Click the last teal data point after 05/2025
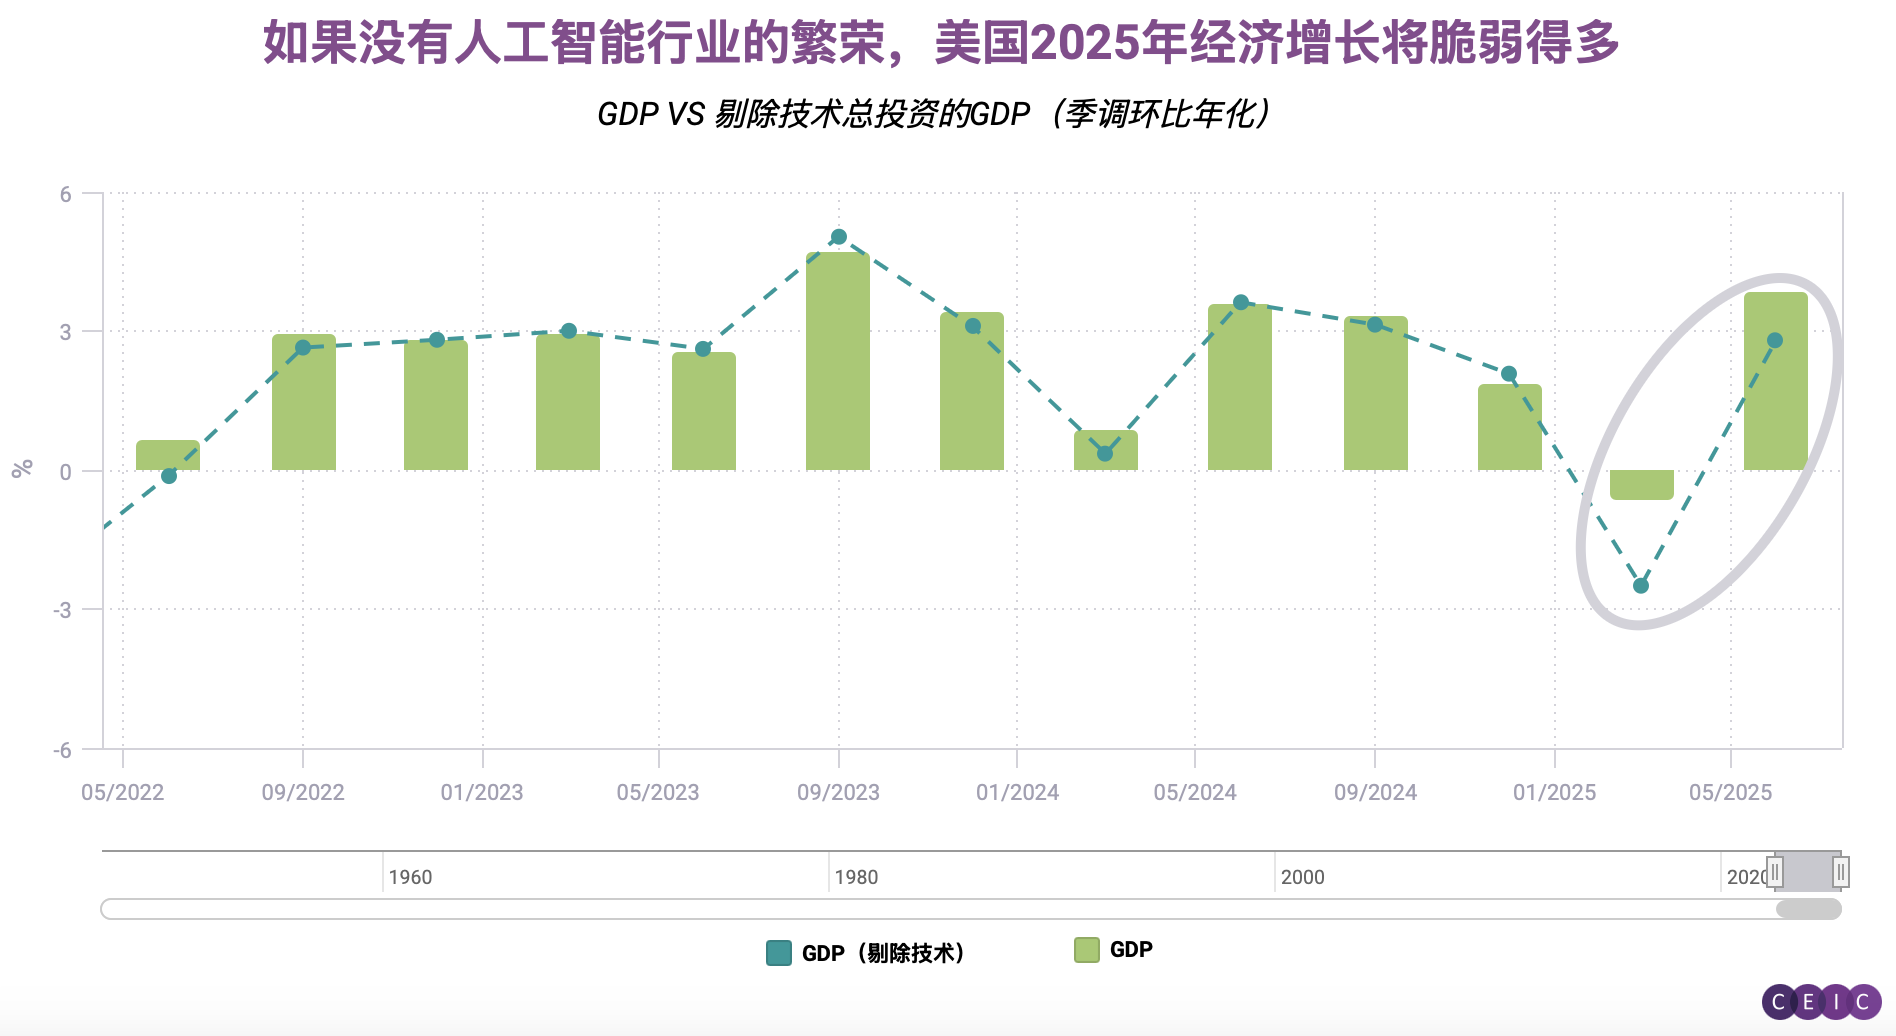1896x1036 pixels. tap(1775, 340)
